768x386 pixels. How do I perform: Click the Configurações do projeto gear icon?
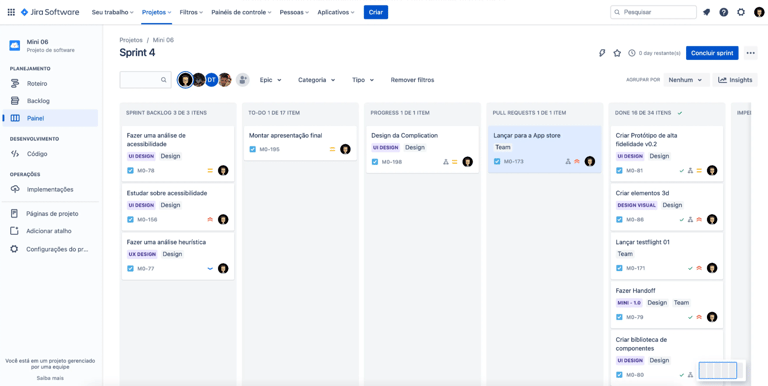15,249
